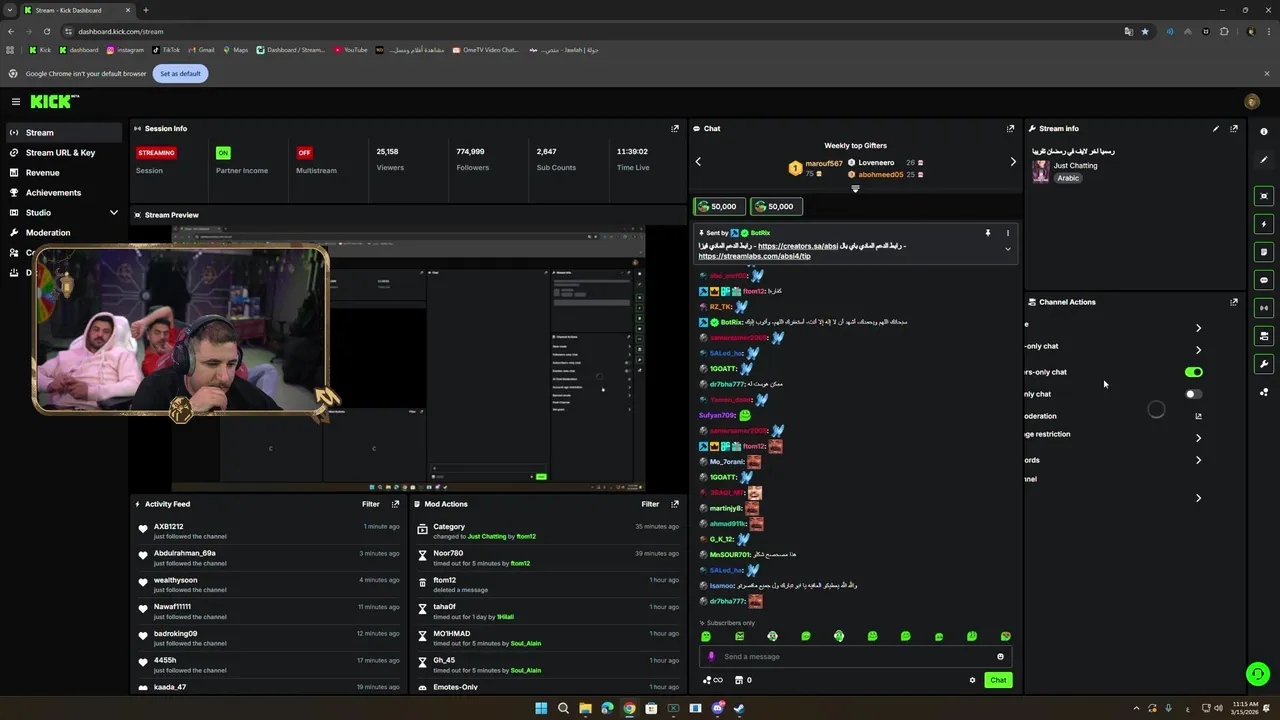
Task: Open the hamburger menu beside the Kick logo
Action: pos(16,101)
